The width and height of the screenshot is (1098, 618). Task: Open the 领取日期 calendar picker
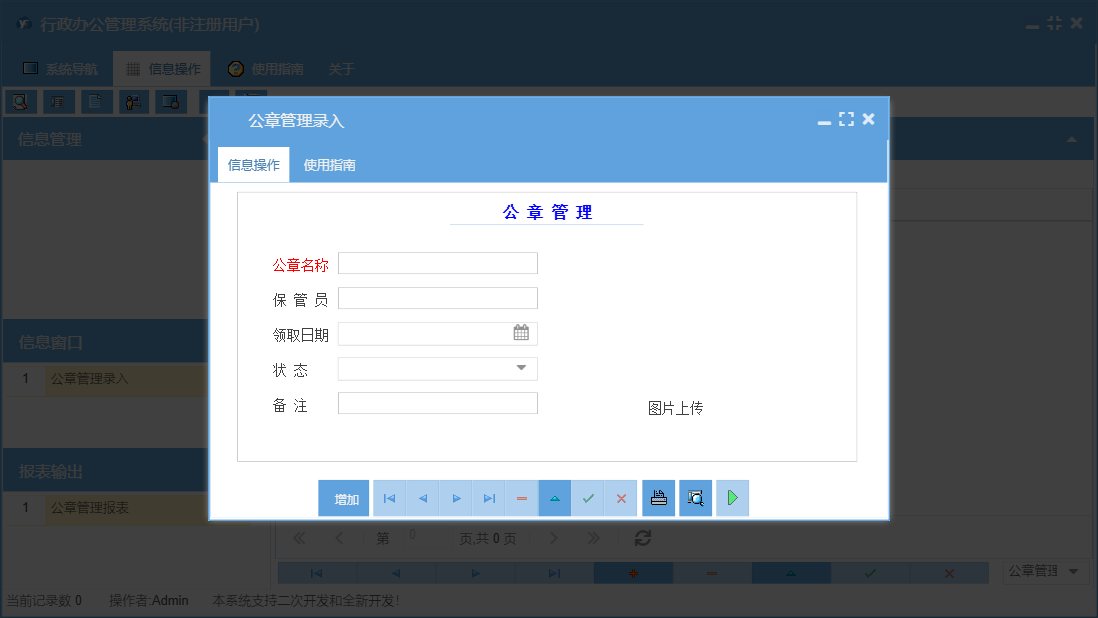click(520, 333)
